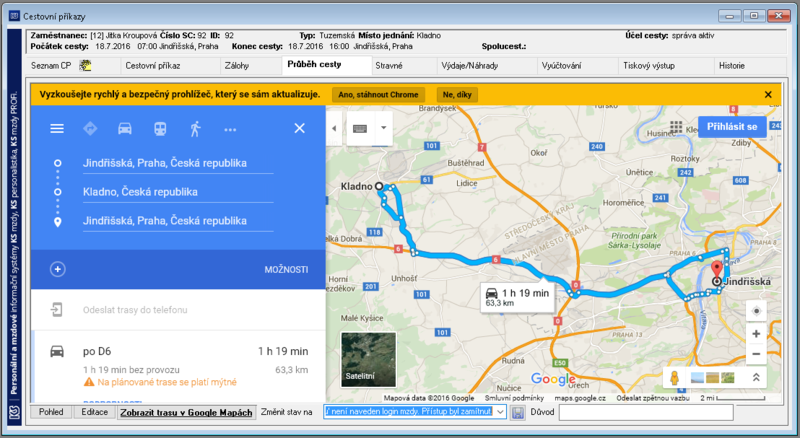Open the Historie tab

(x=732, y=66)
